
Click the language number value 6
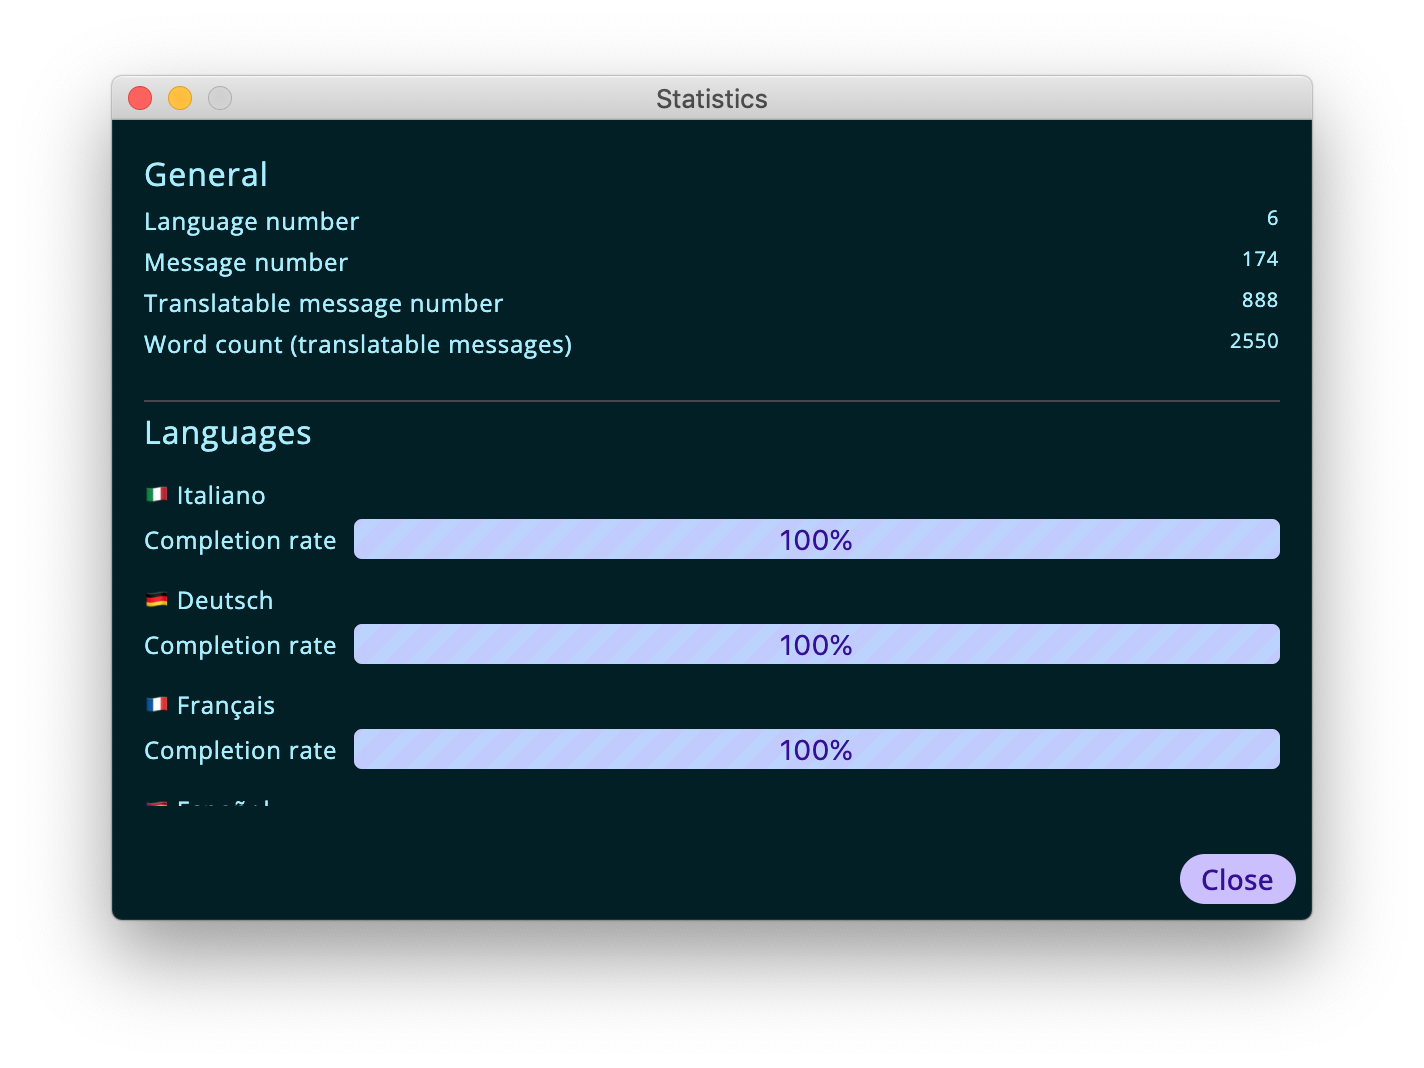tap(1272, 218)
